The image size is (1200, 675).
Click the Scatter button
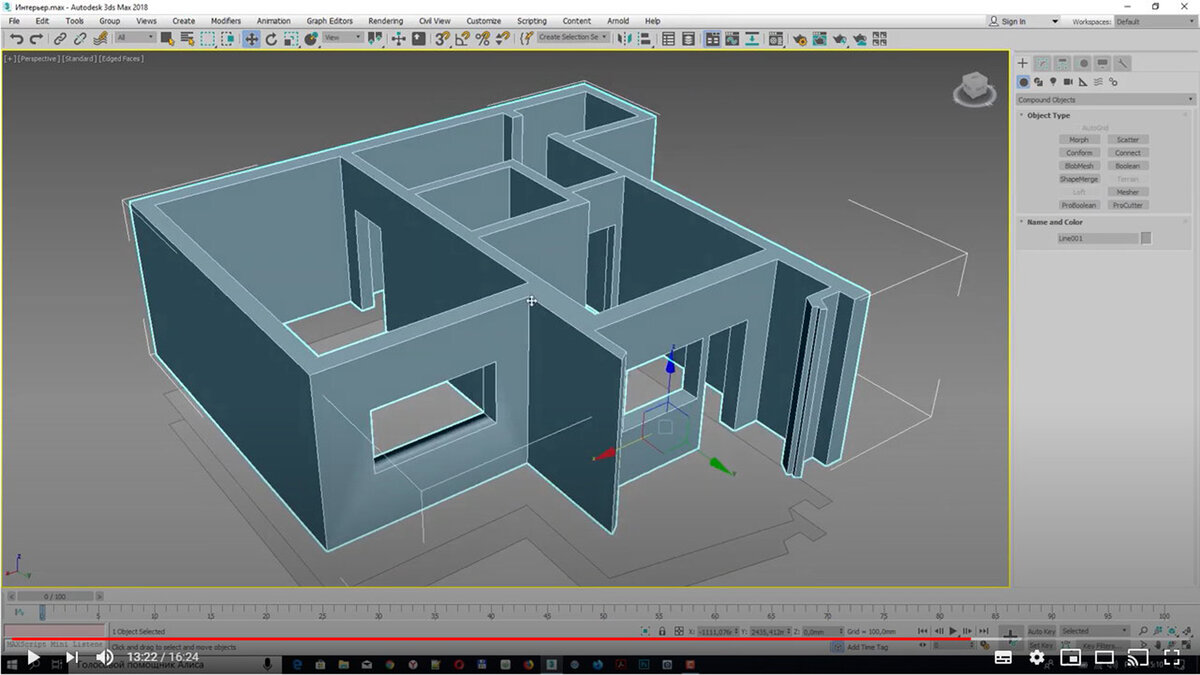pyautogui.click(x=1128, y=140)
